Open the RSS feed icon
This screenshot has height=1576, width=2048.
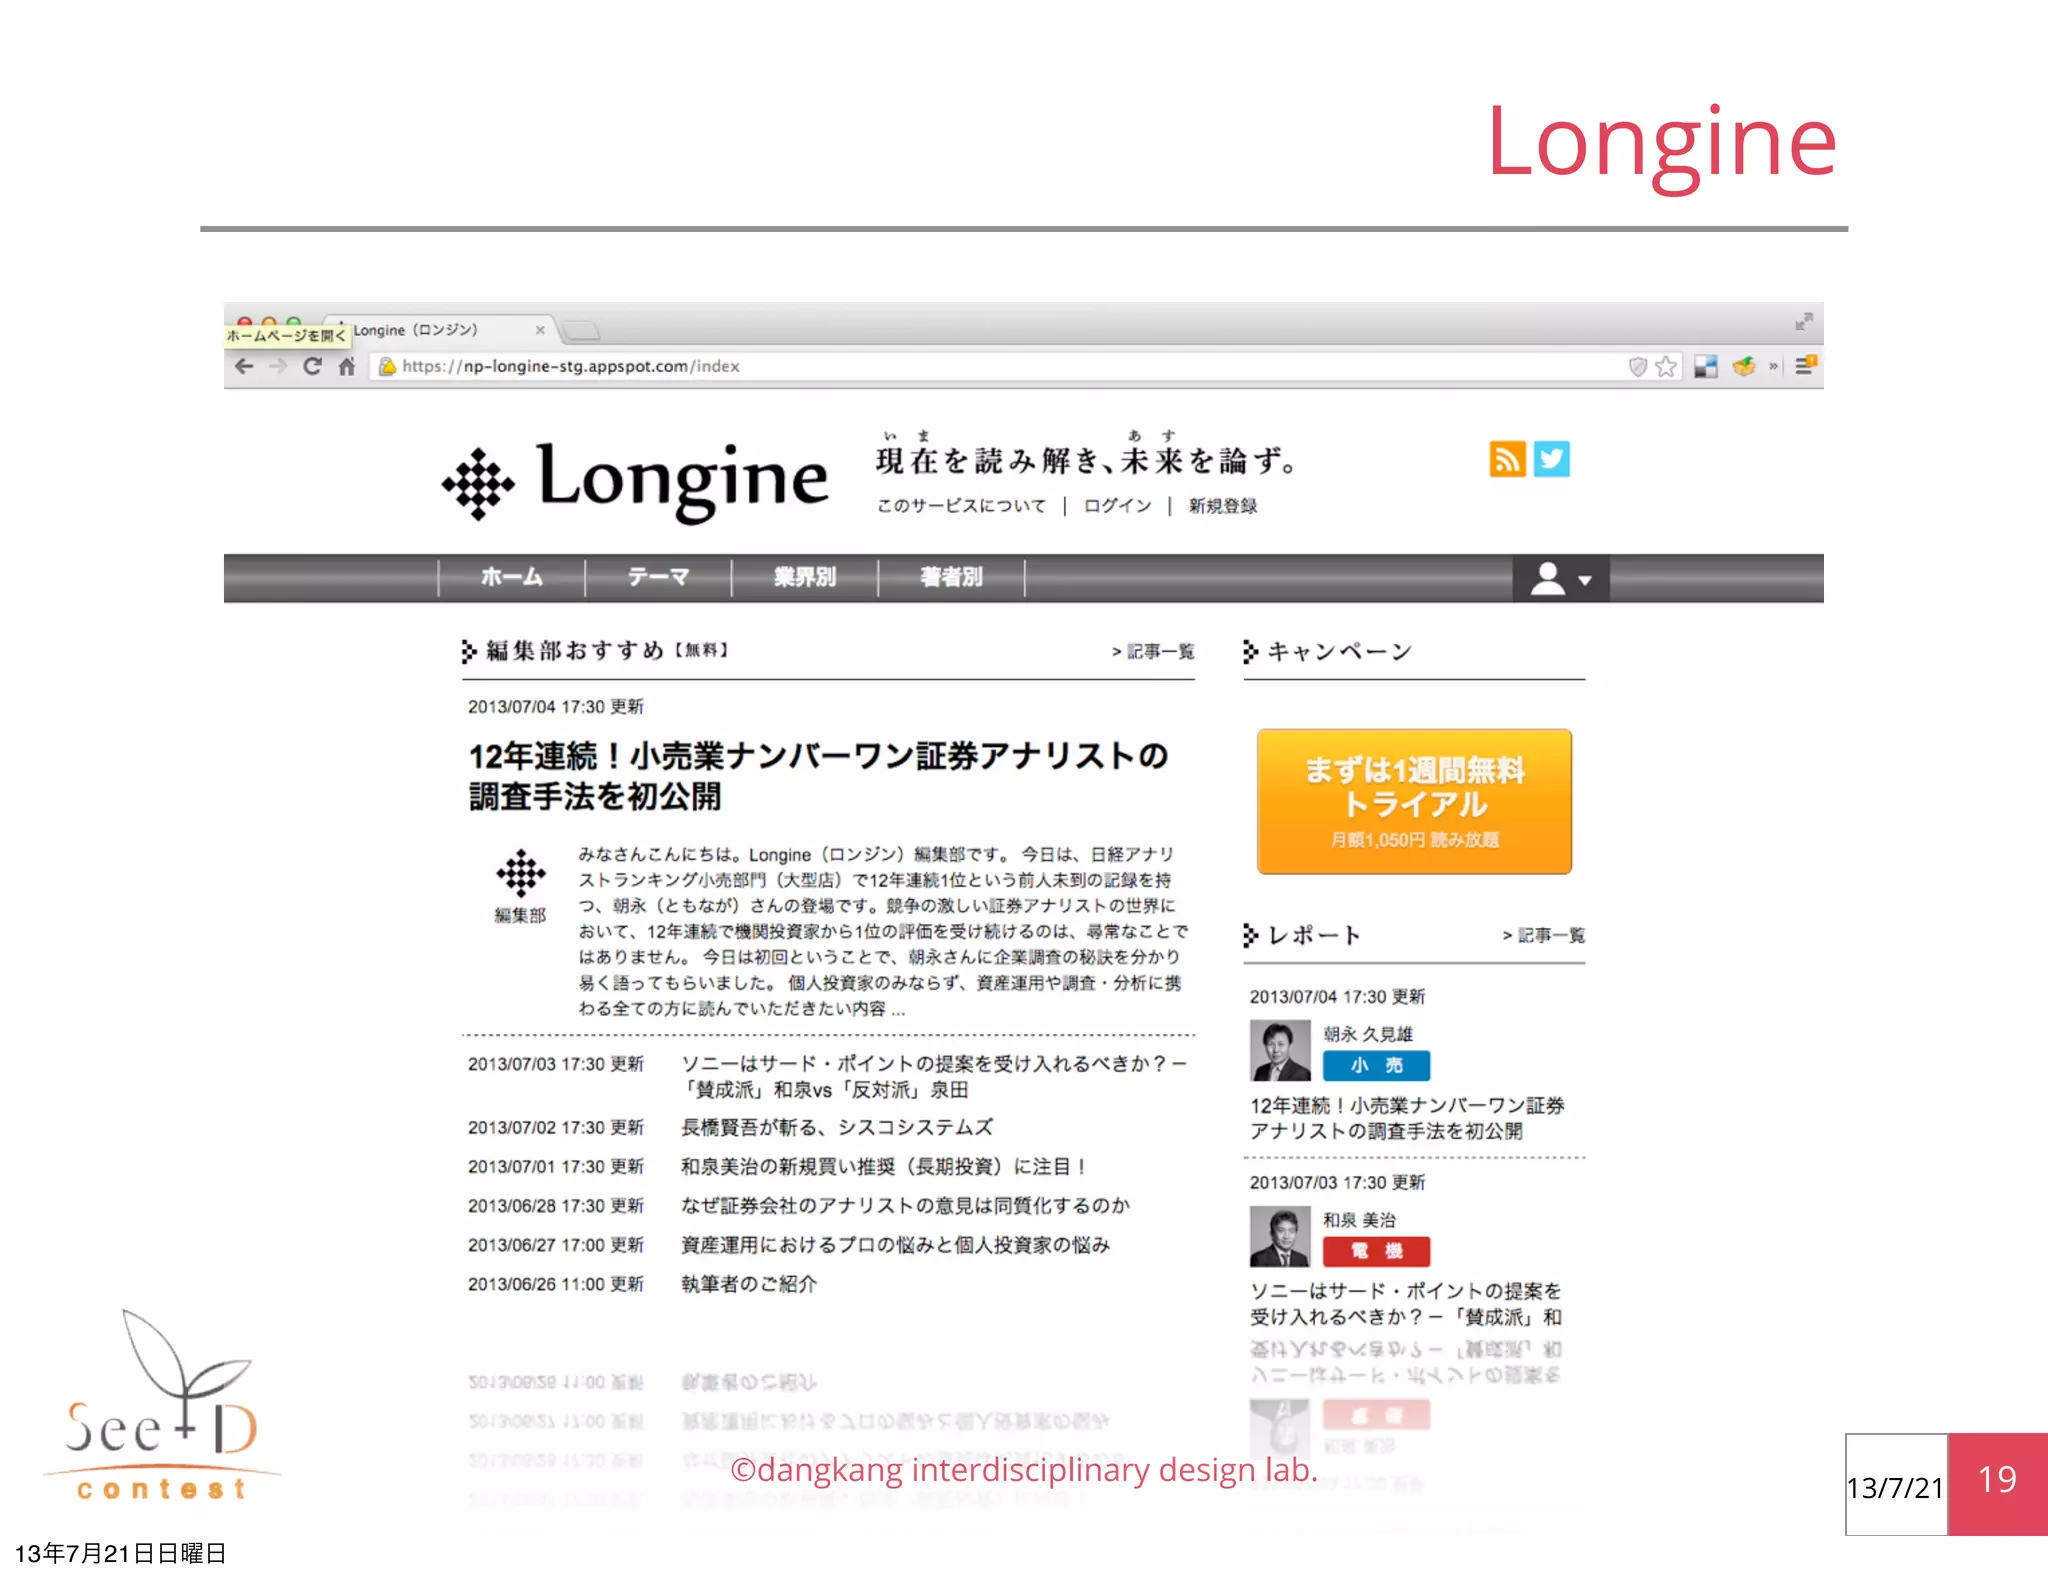click(1507, 459)
